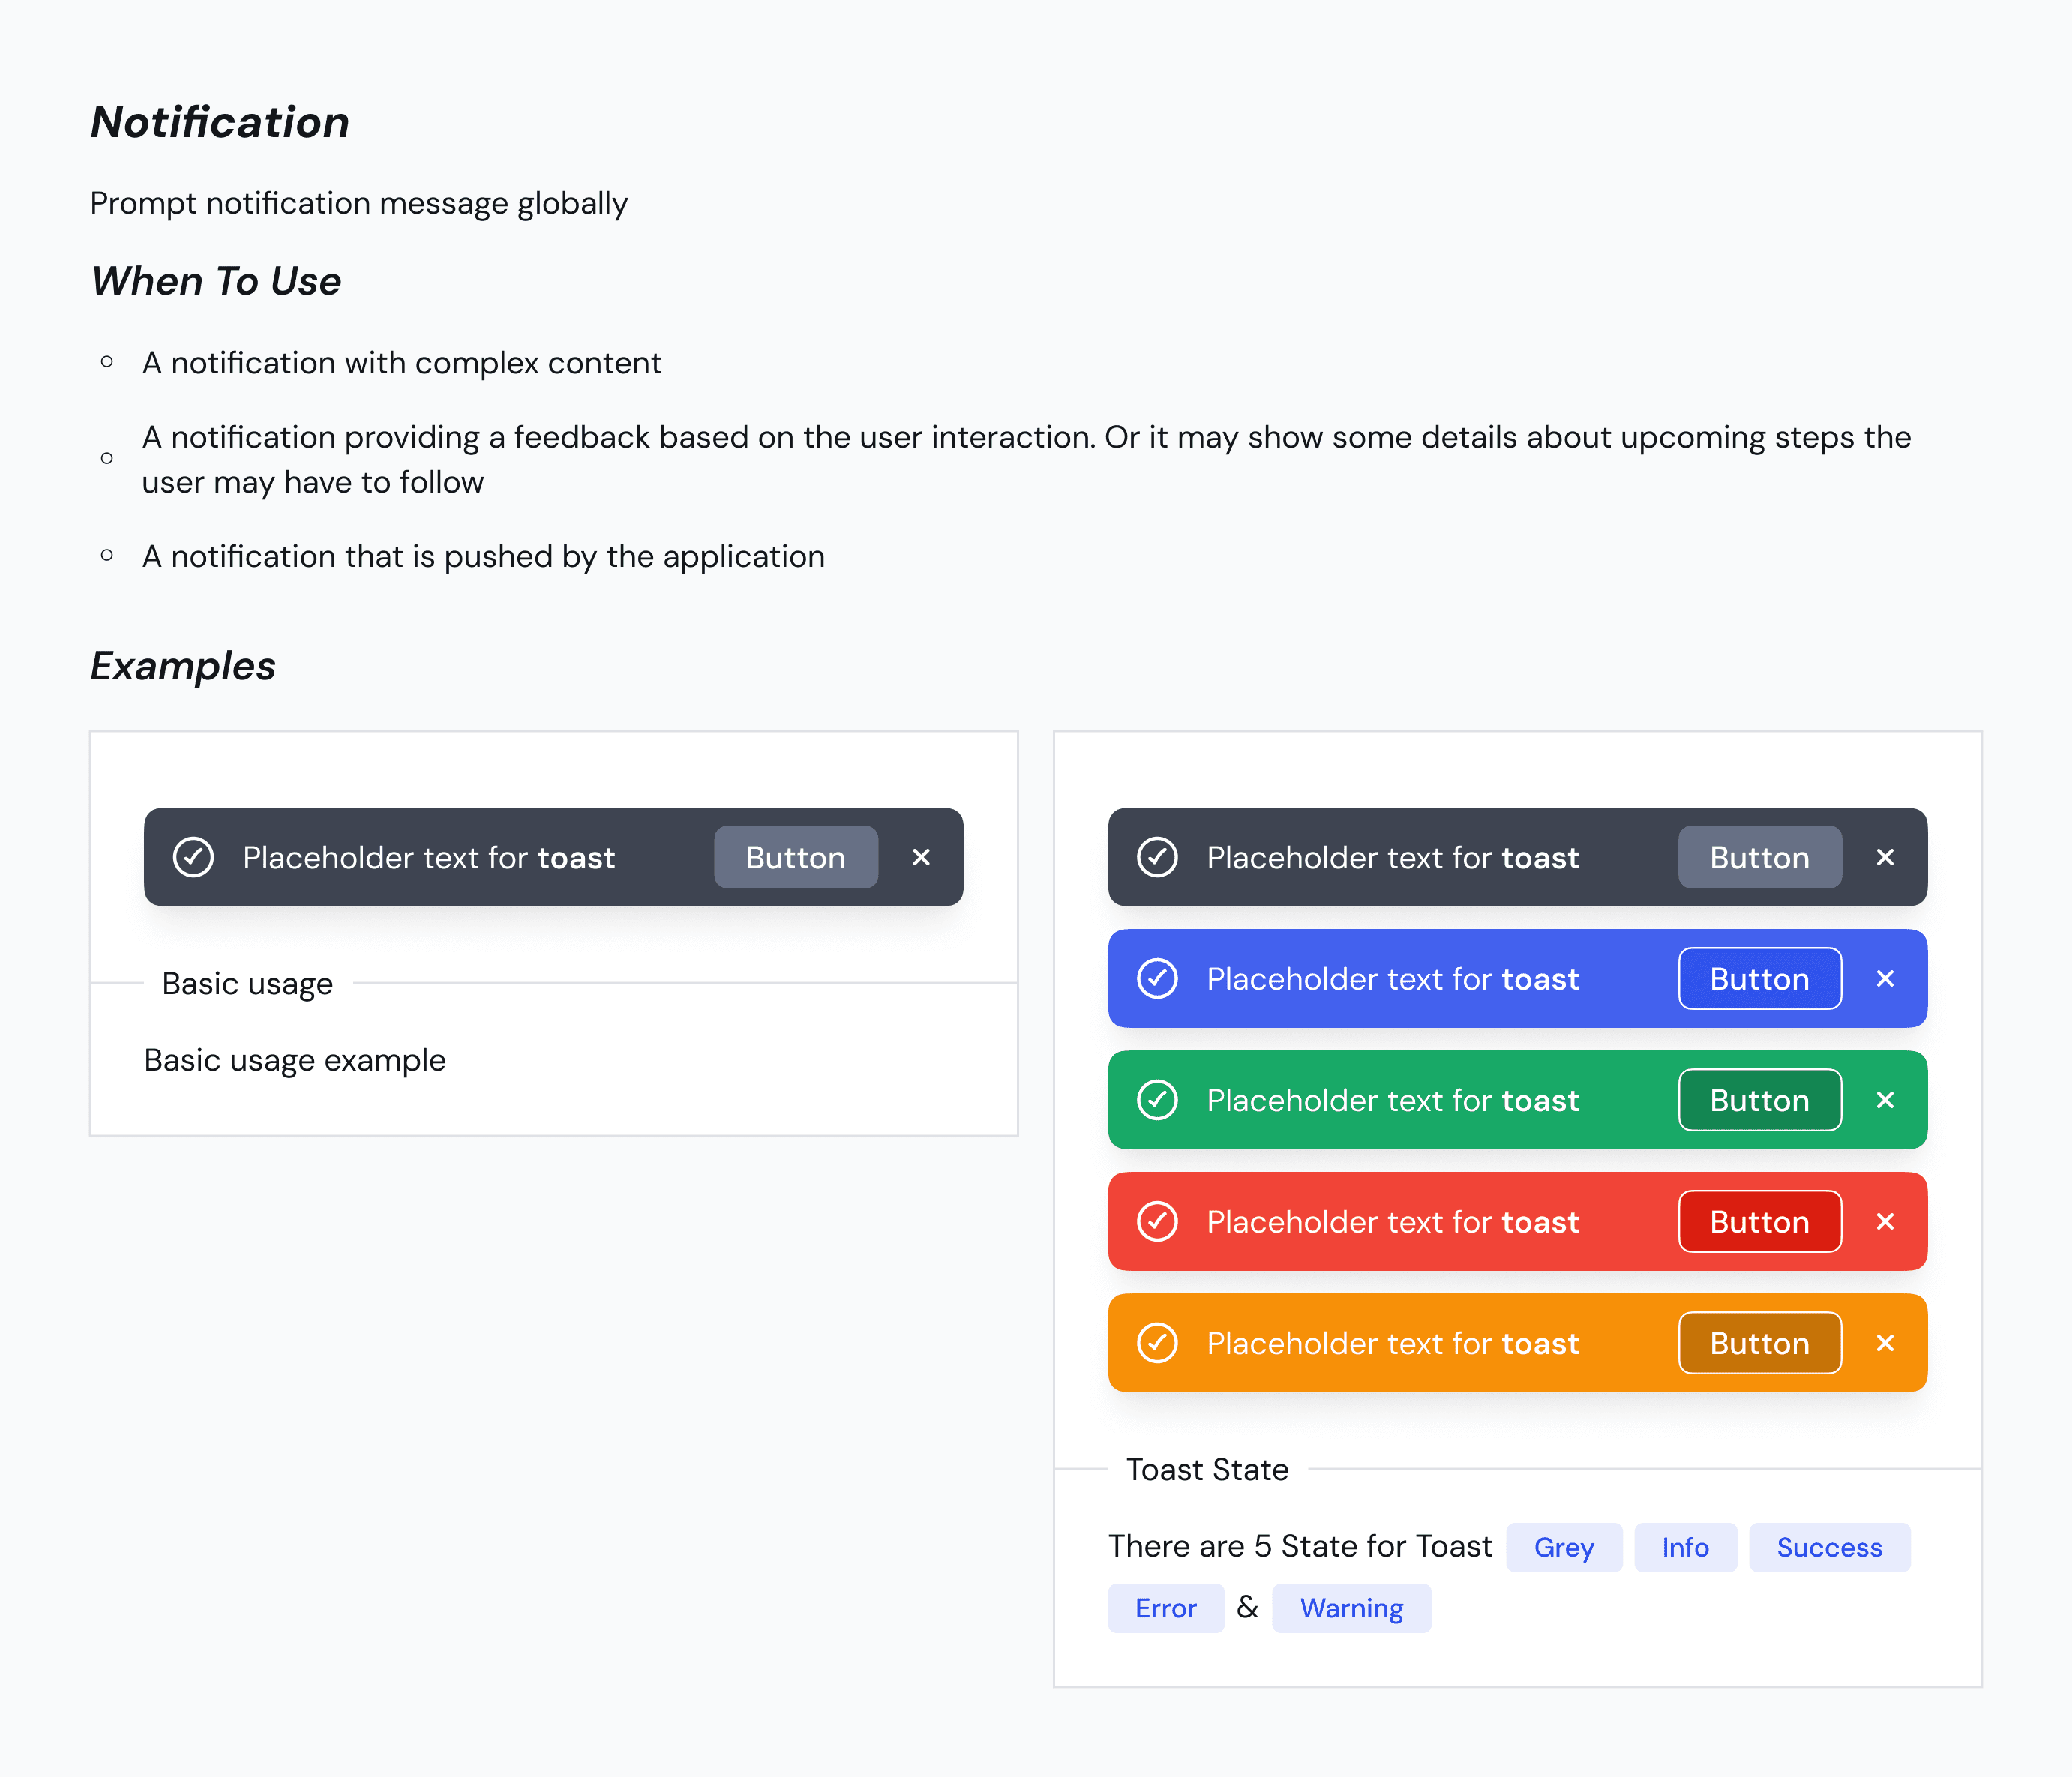The height and width of the screenshot is (1777, 2072).
Task: Close the blue info toast
Action: 1885,978
